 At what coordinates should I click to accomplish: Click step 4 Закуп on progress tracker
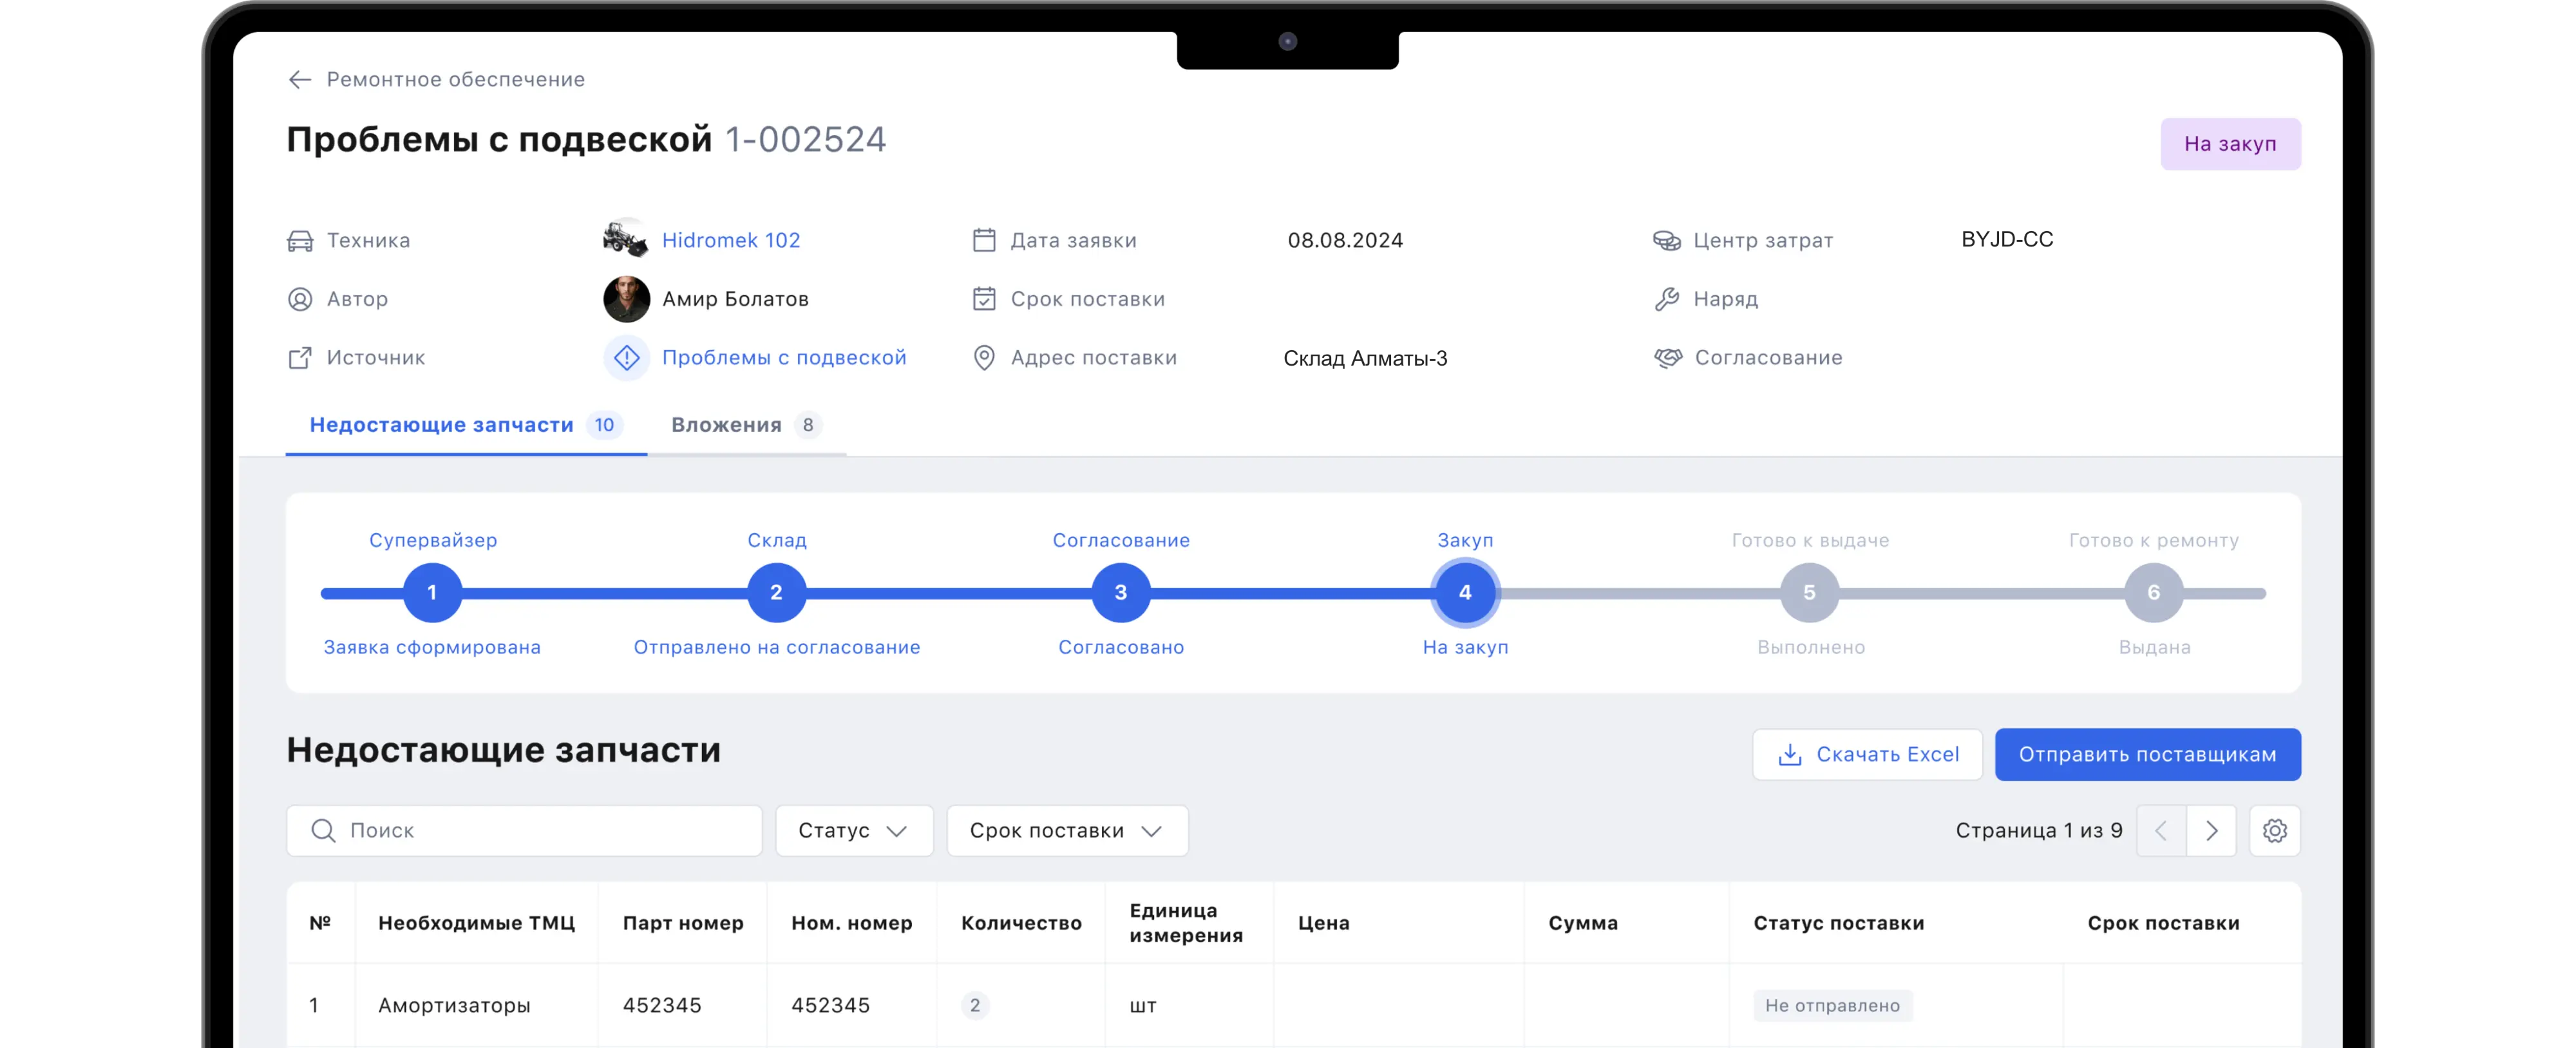[1465, 593]
